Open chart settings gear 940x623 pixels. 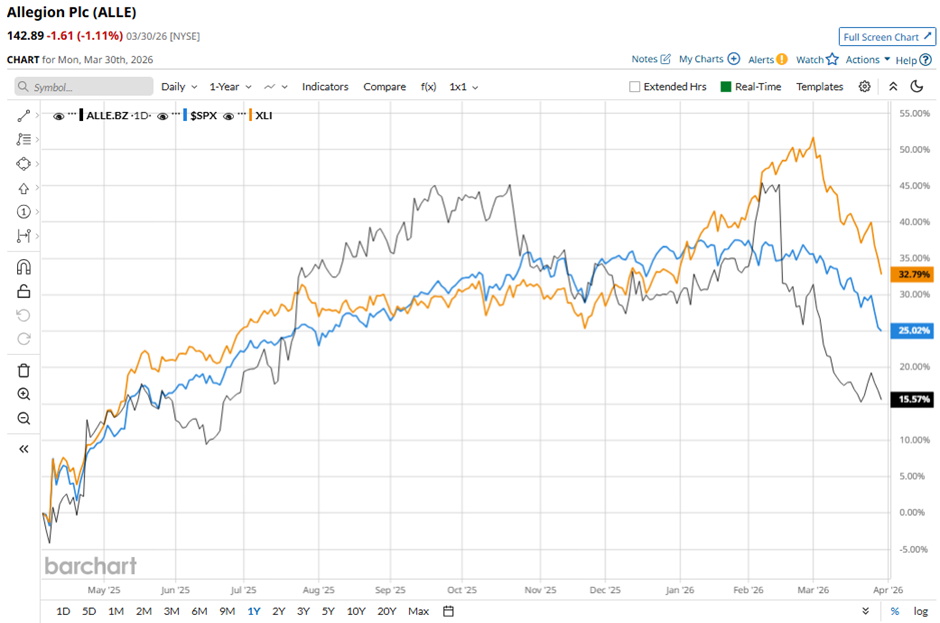(864, 86)
